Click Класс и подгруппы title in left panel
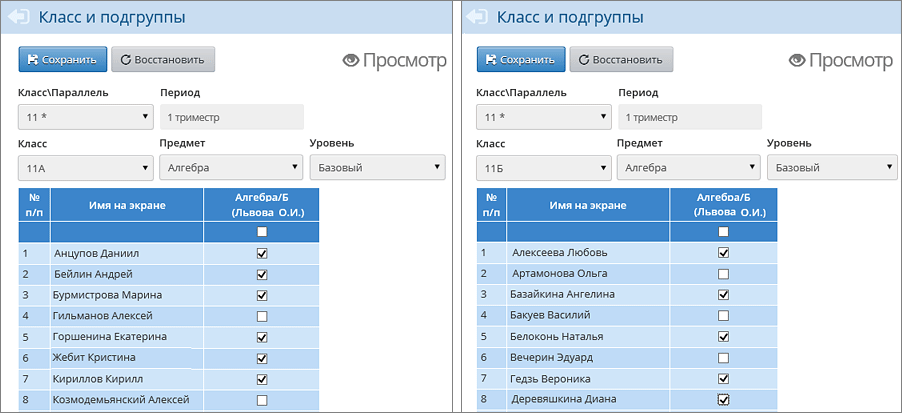 pos(112,18)
